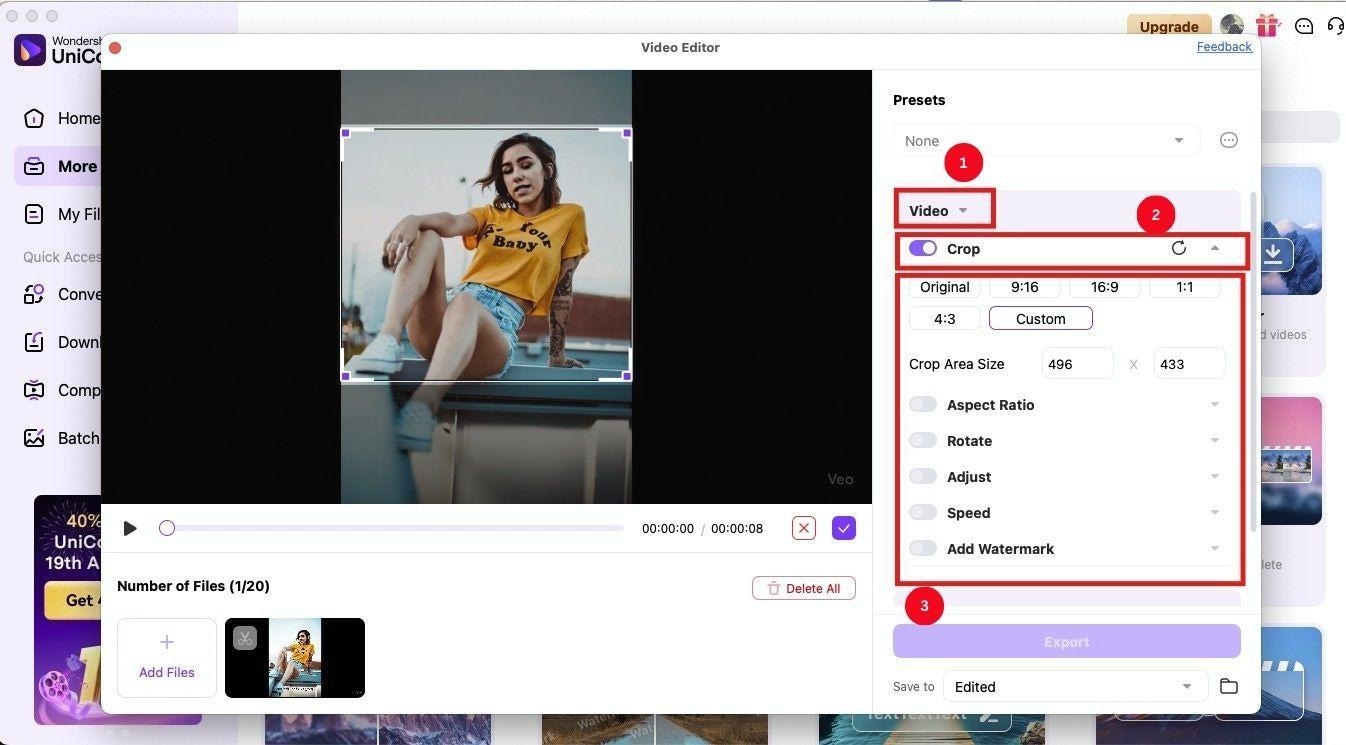
Task: Select the More tools sidebar item
Action: point(58,166)
